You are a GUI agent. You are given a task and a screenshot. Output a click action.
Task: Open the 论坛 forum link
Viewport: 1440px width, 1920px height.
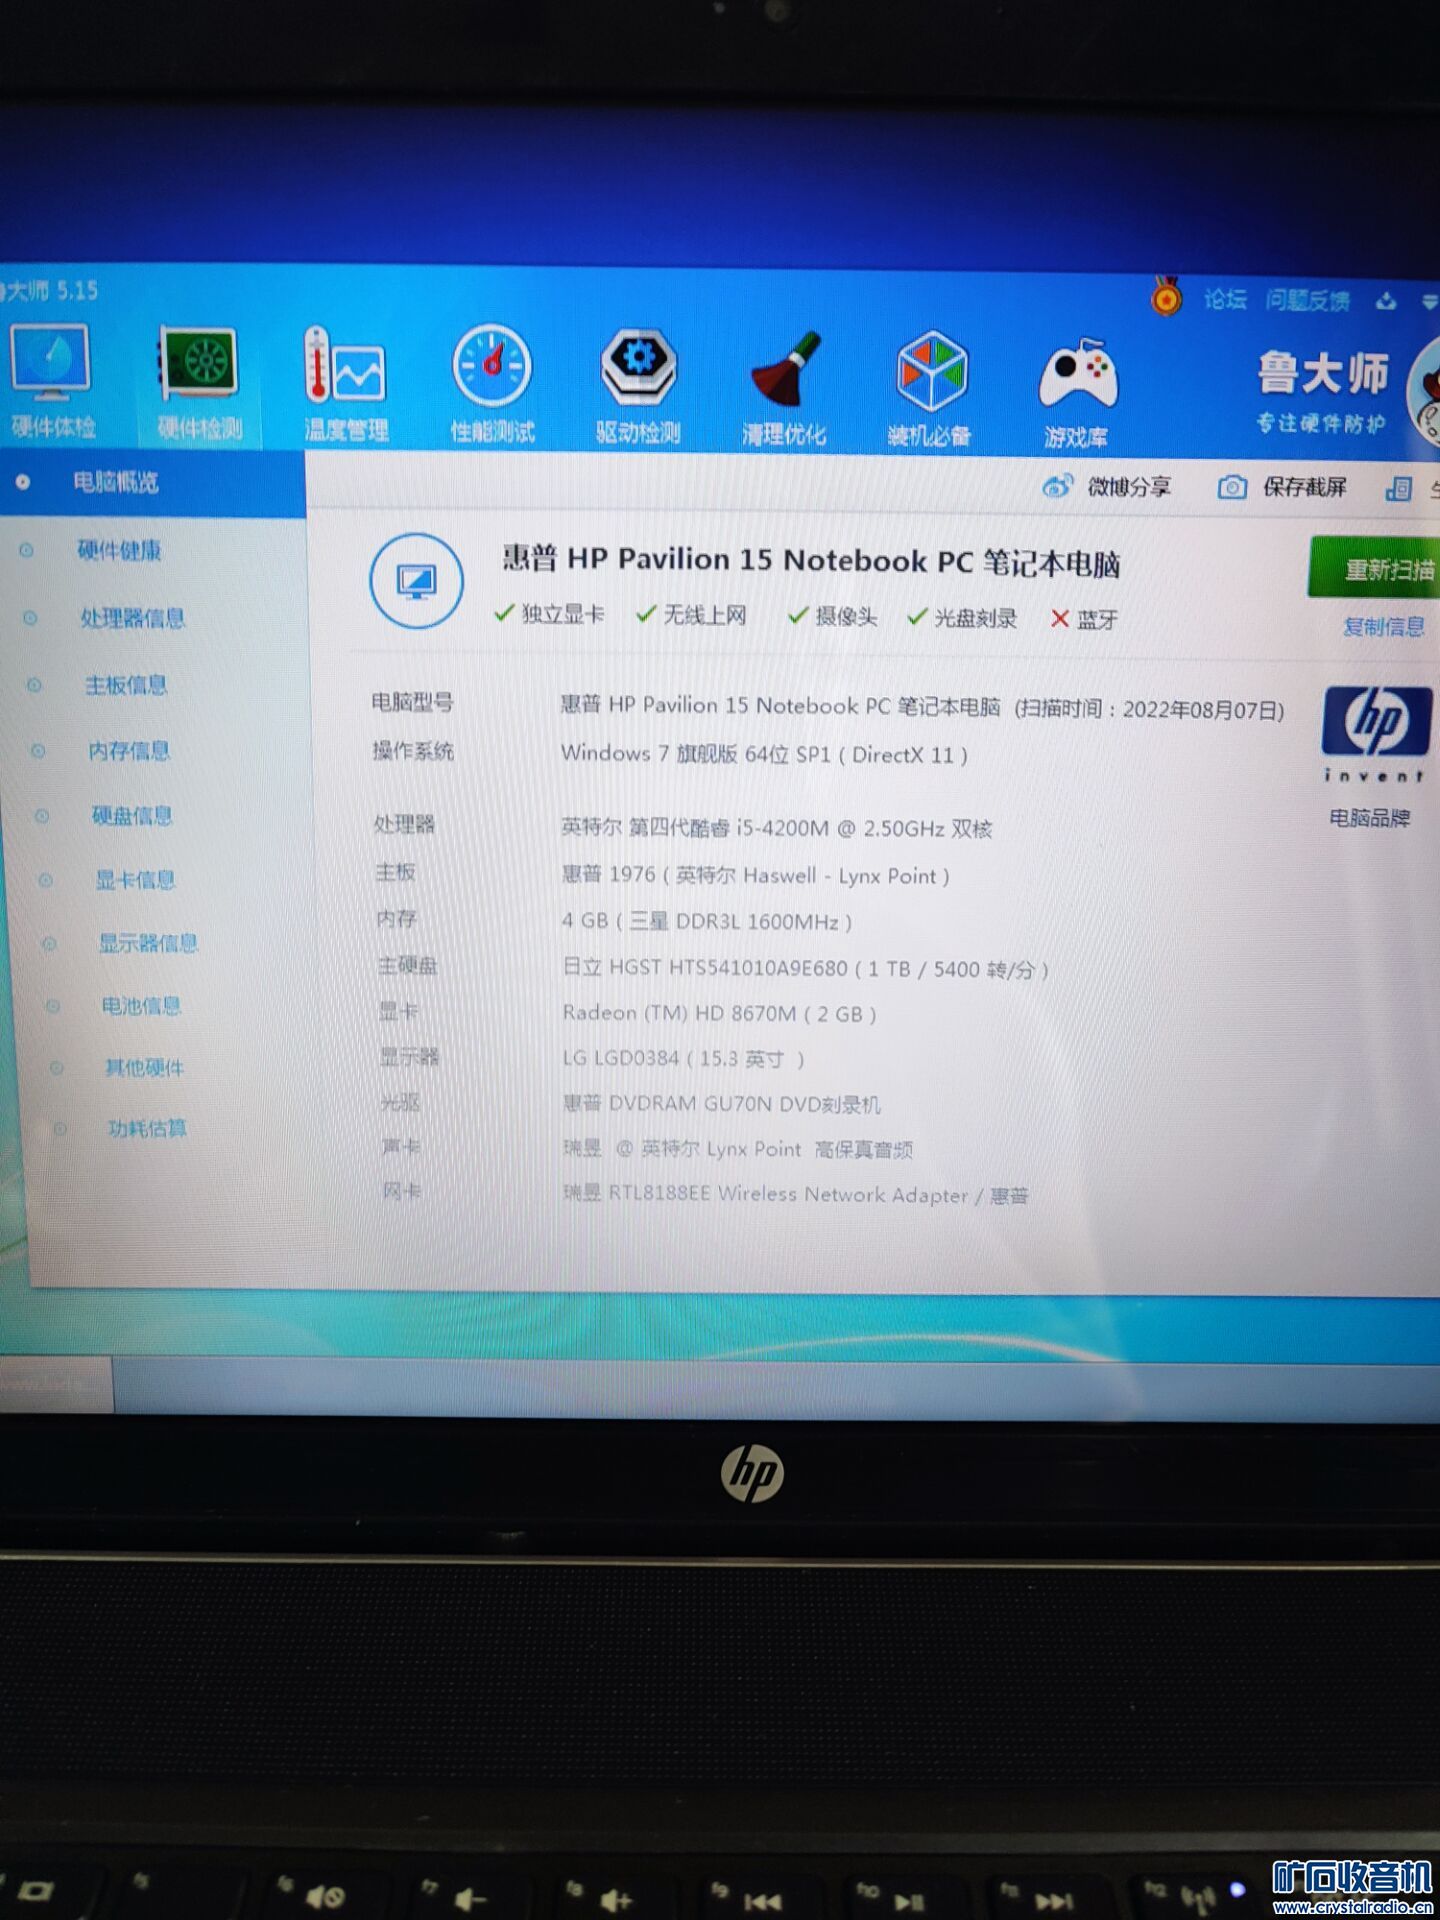coord(1225,299)
